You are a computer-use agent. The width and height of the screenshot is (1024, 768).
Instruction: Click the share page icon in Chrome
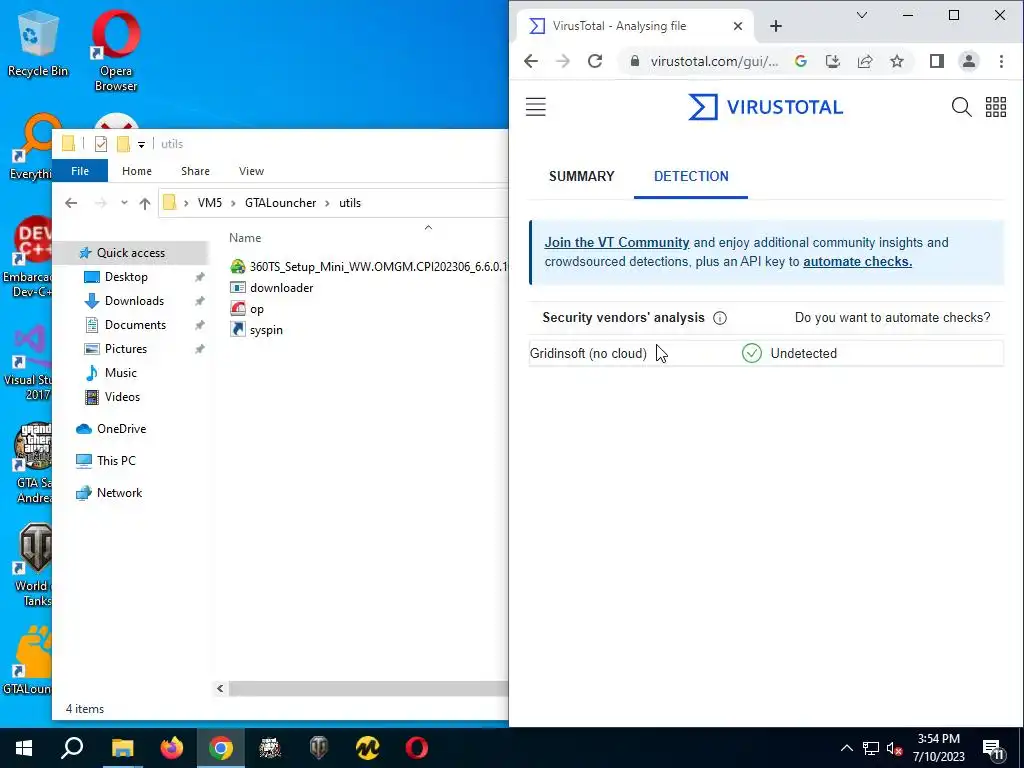pos(865,61)
